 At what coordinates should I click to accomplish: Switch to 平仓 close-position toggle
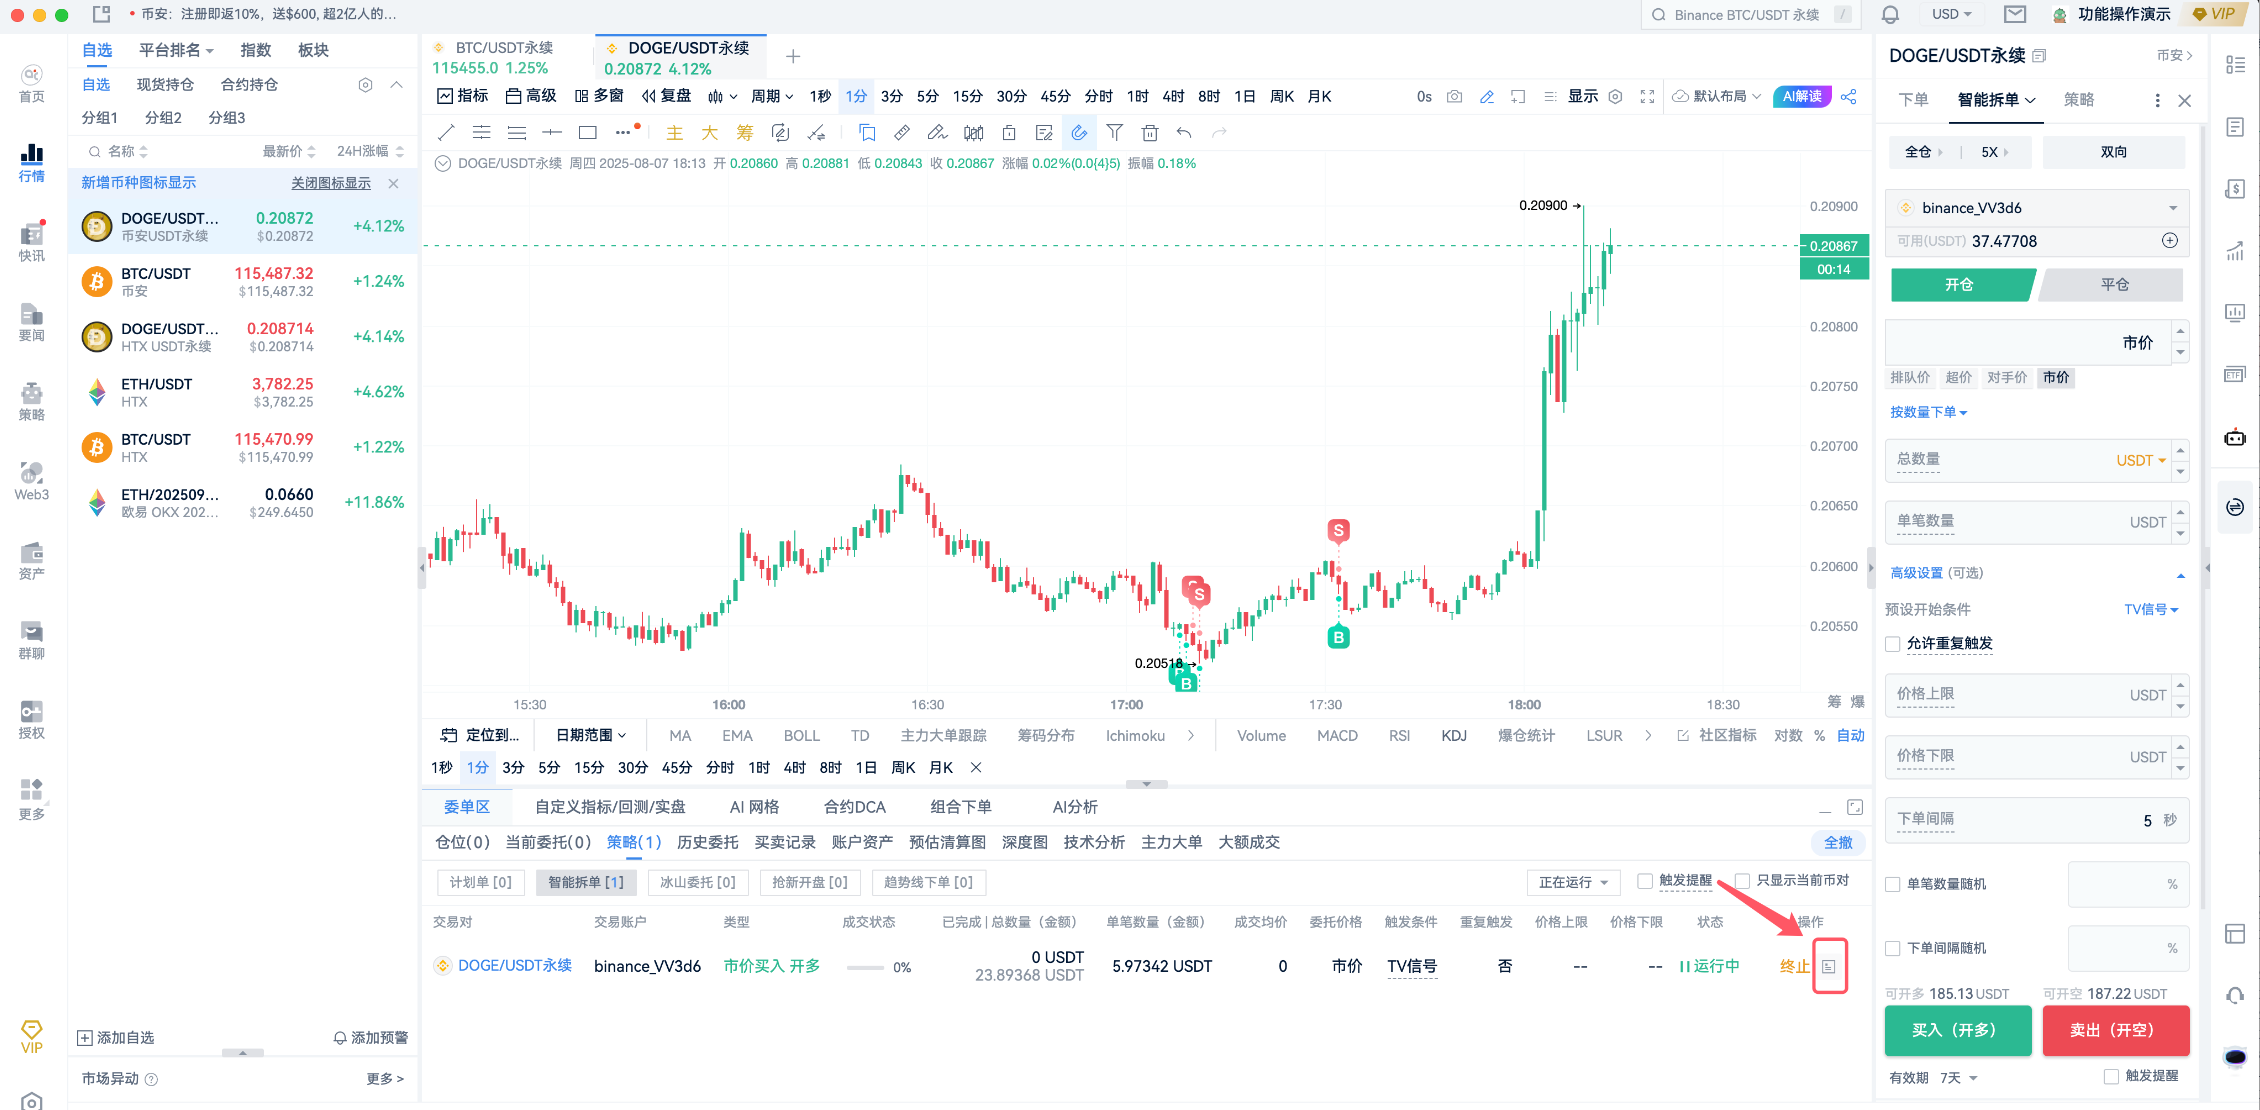point(2113,285)
